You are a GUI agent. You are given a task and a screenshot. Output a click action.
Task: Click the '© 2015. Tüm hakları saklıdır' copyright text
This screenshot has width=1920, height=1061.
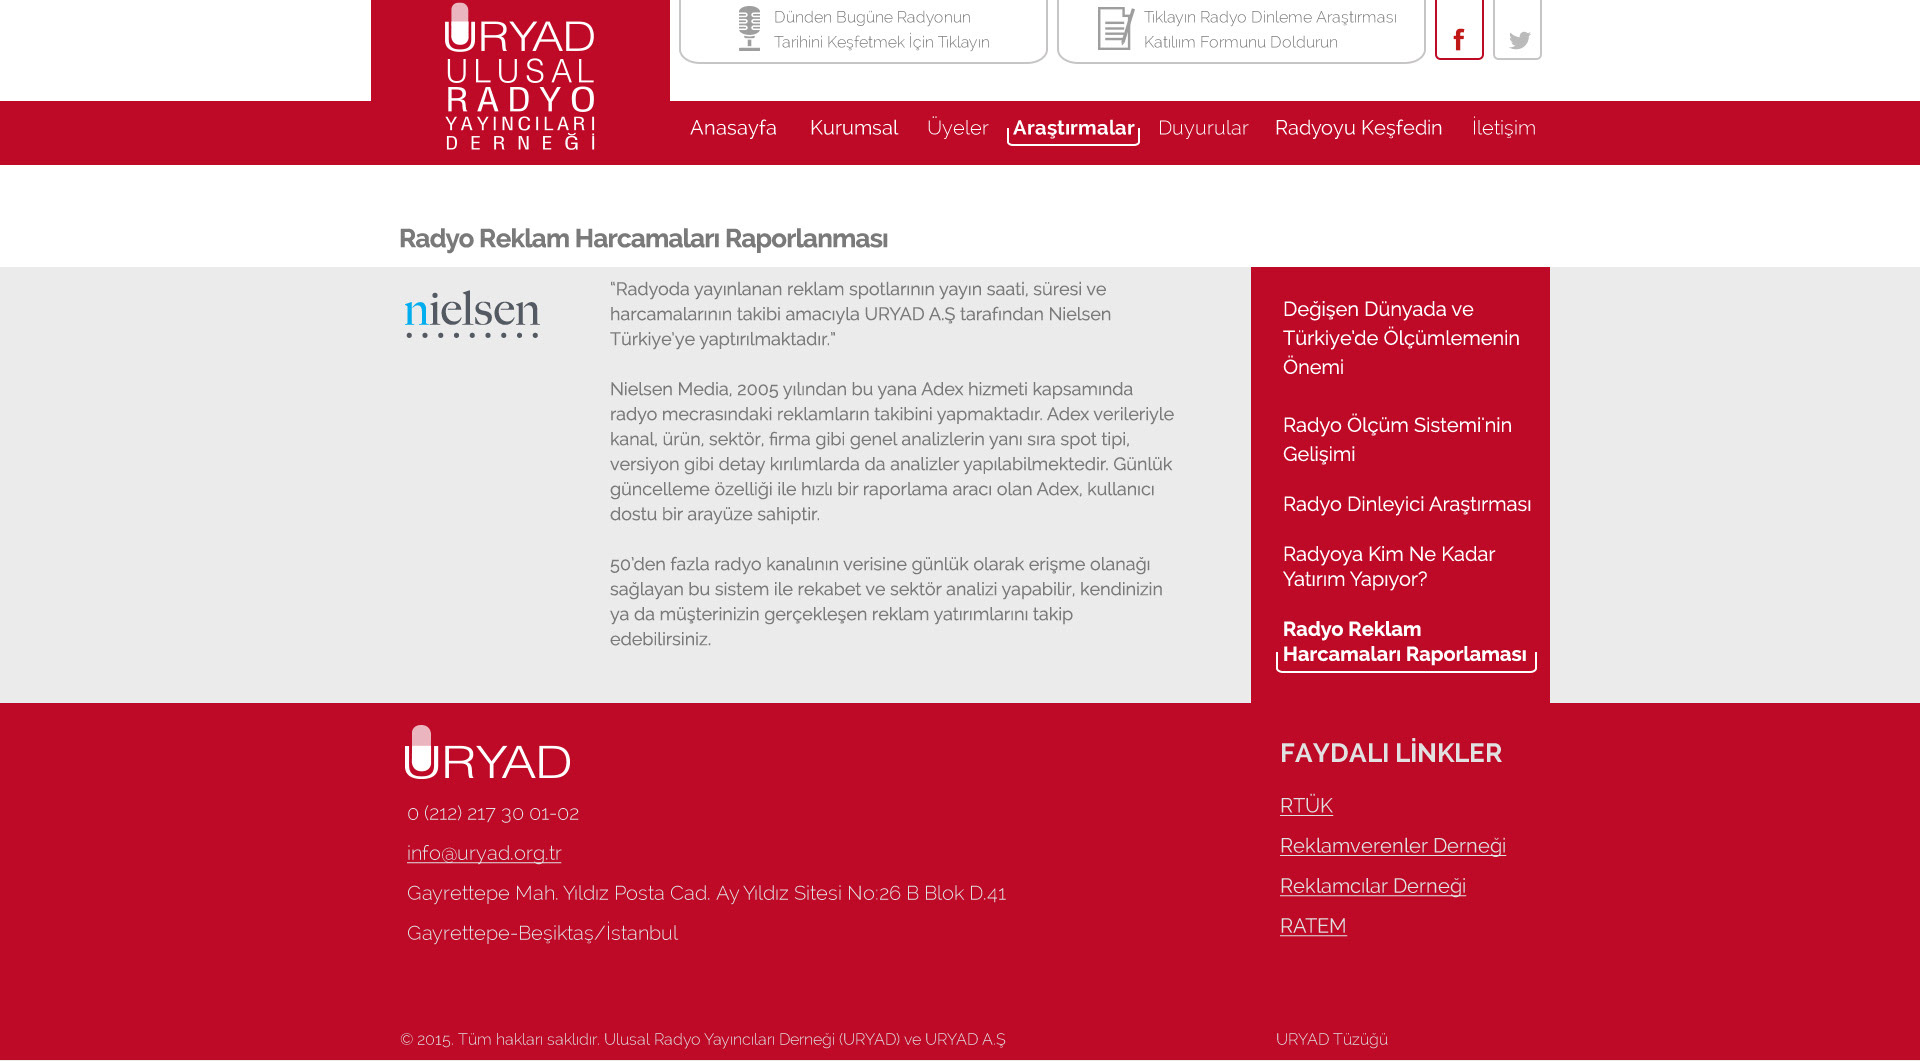(703, 1040)
